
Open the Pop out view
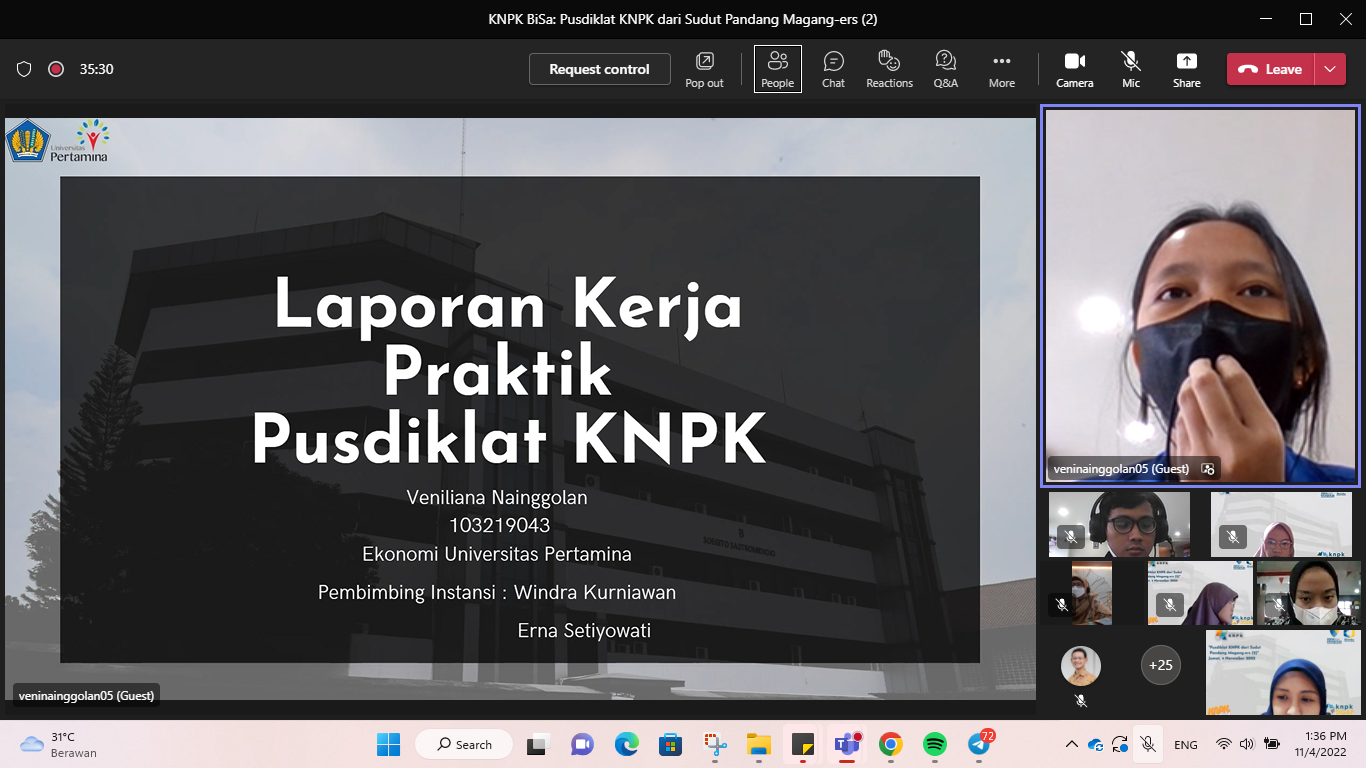pos(704,69)
